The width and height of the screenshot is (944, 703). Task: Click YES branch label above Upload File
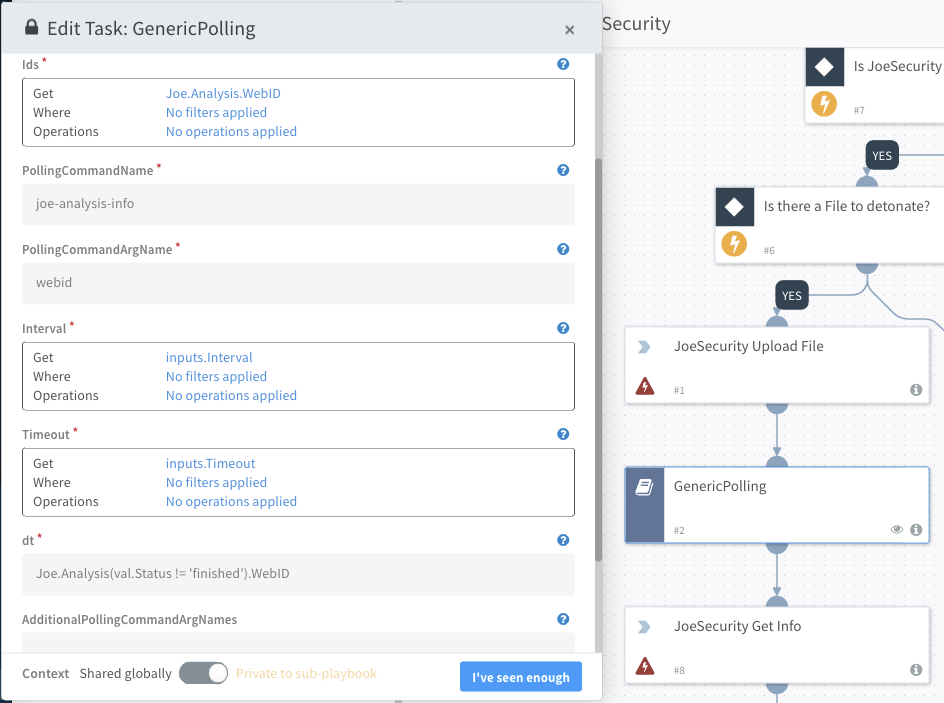click(x=791, y=296)
